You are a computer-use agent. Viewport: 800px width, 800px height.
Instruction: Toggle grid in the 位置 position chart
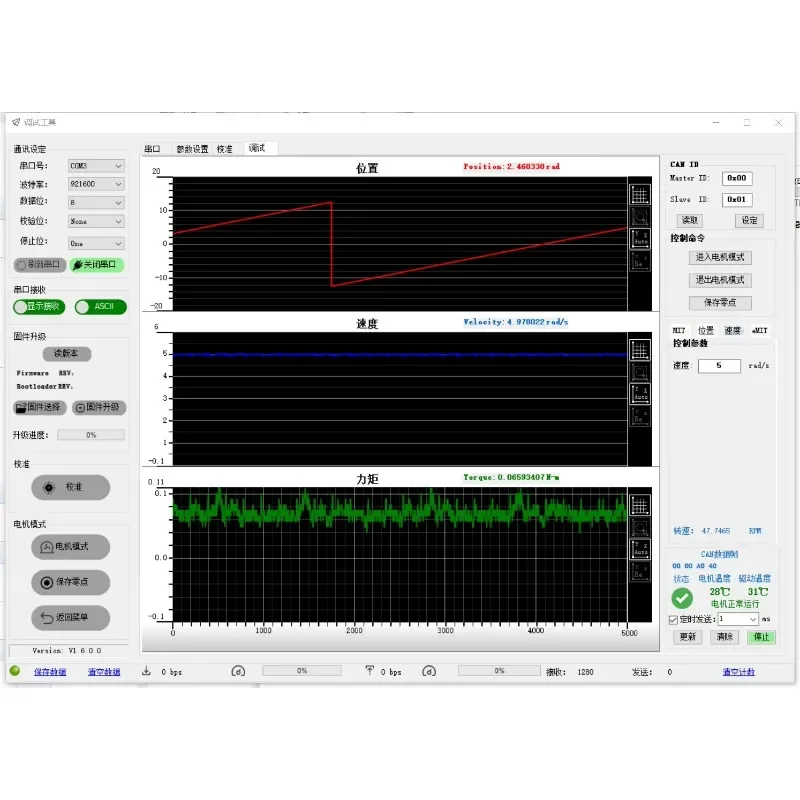[x=640, y=195]
